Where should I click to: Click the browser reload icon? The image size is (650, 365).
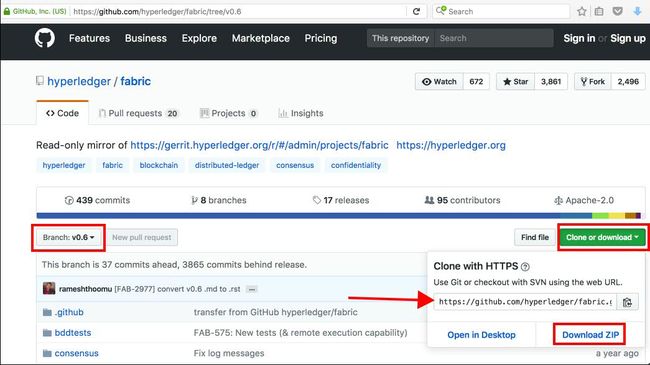click(416, 12)
